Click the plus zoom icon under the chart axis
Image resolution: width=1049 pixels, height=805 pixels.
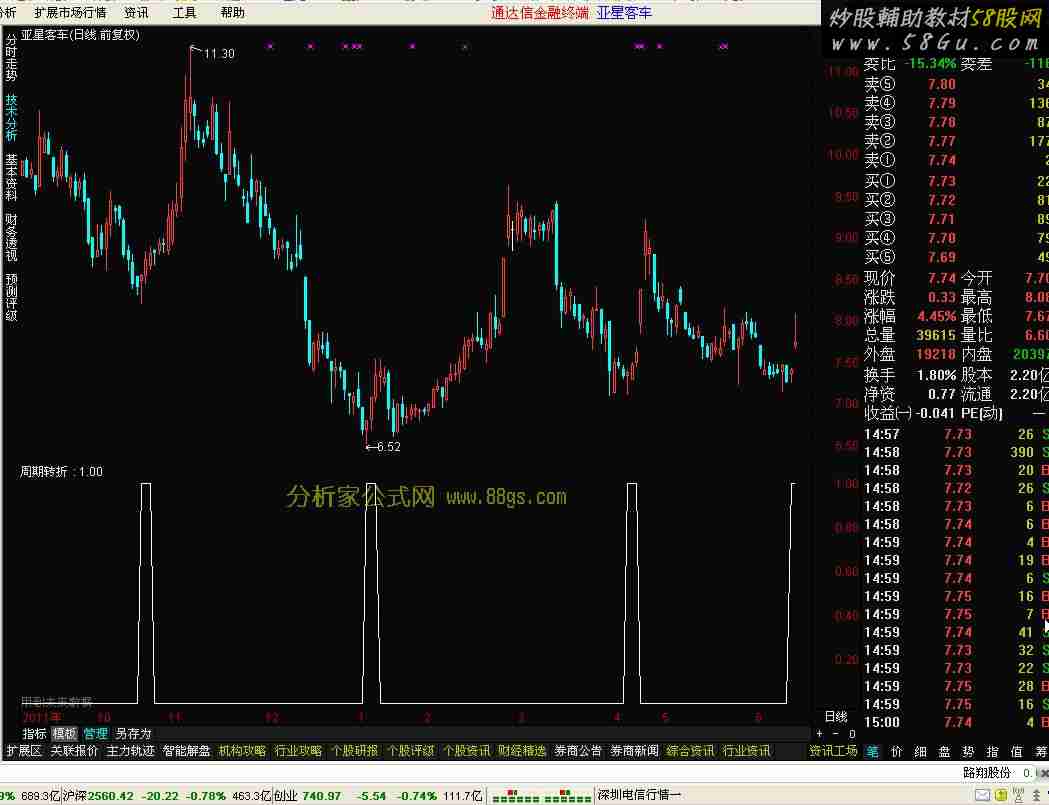[x=820, y=733]
